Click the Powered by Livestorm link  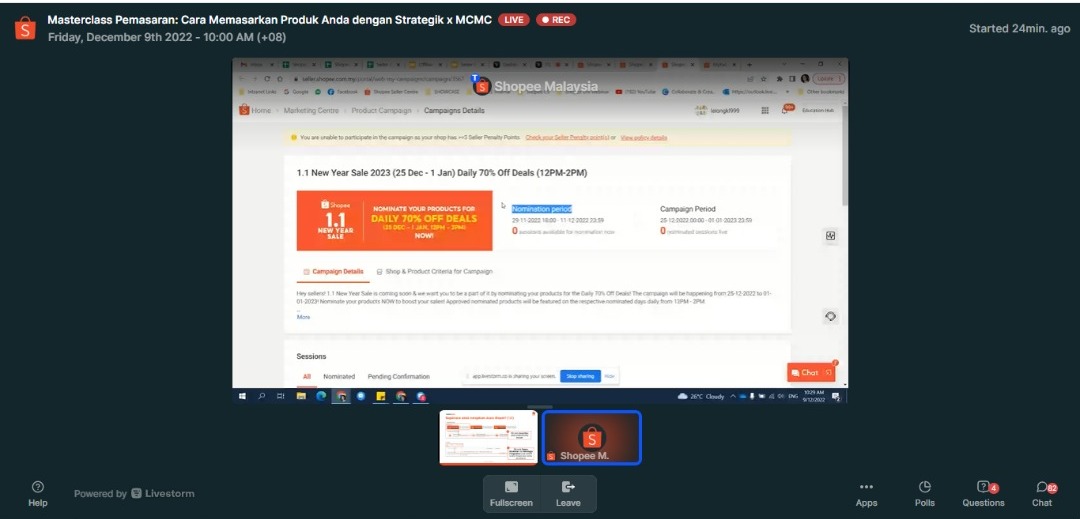tap(134, 493)
